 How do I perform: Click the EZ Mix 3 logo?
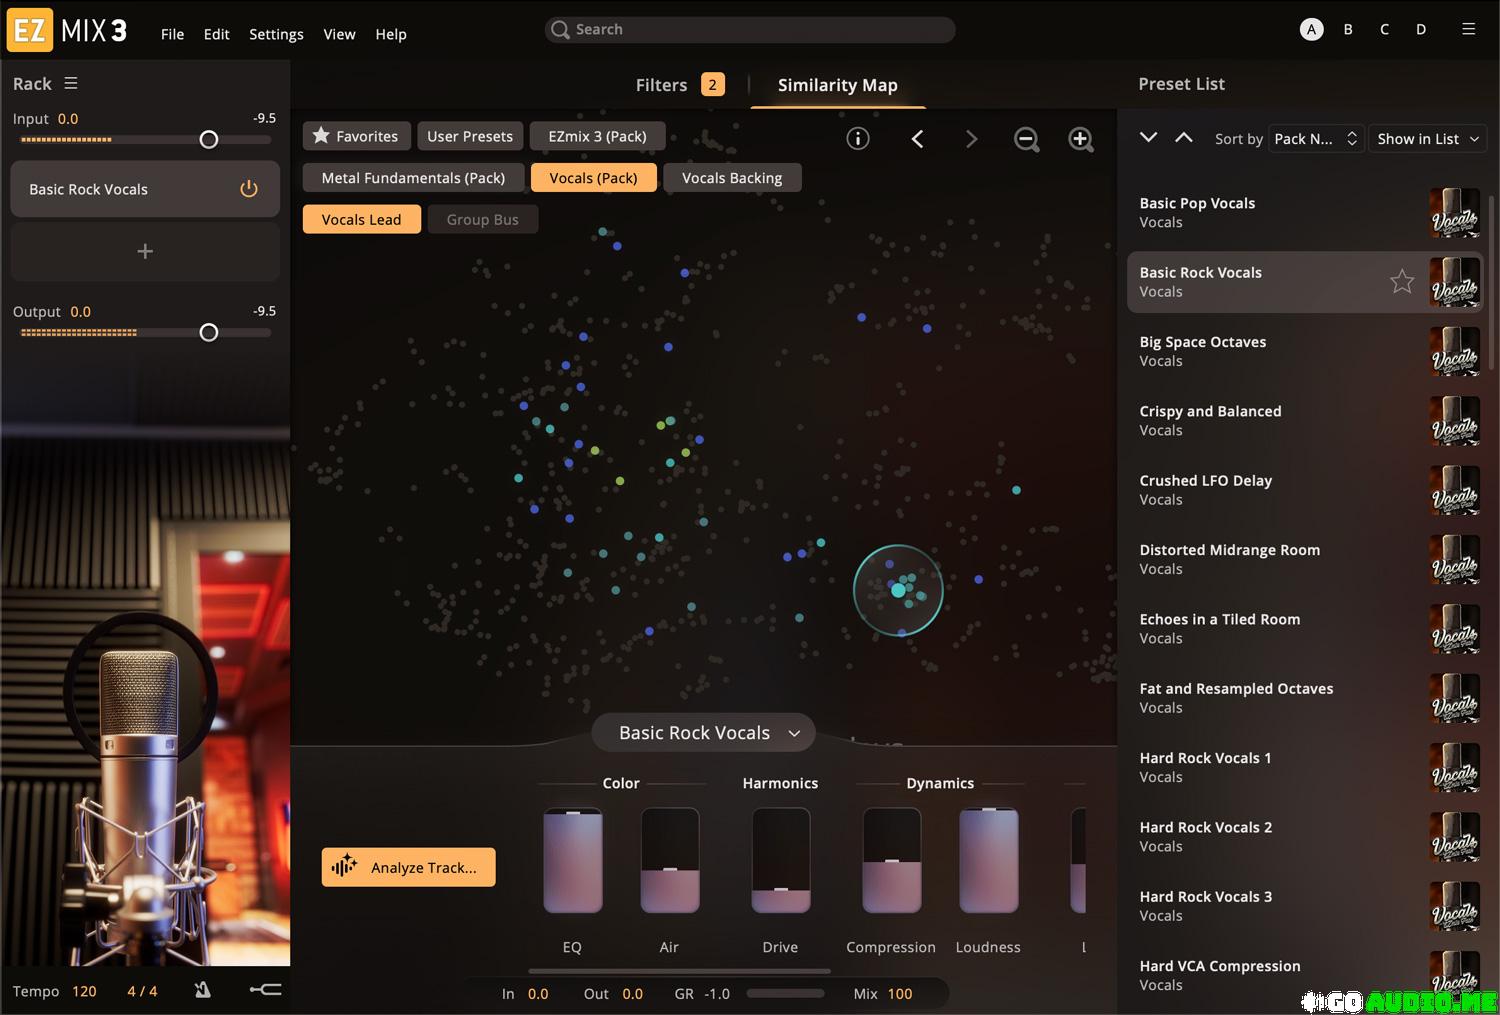pyautogui.click(x=67, y=30)
